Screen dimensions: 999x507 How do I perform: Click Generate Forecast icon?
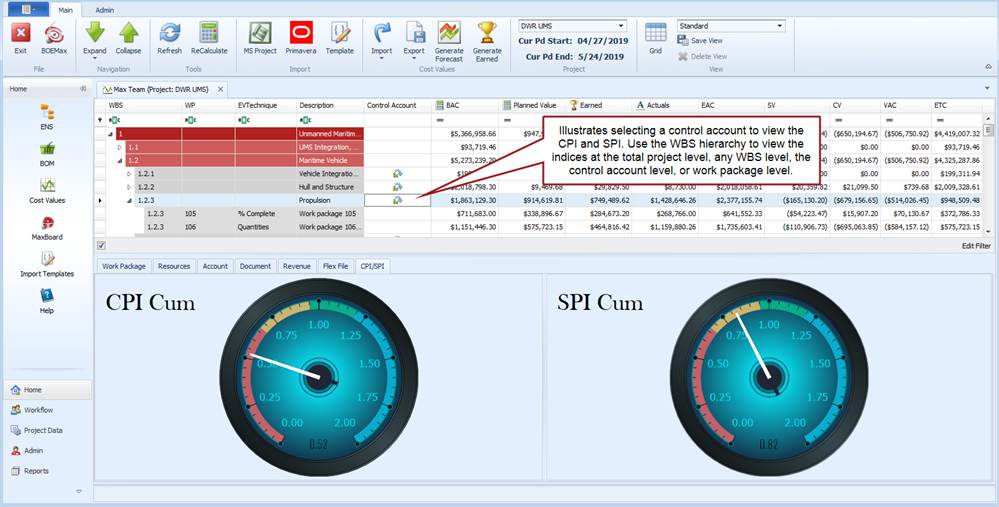449,32
